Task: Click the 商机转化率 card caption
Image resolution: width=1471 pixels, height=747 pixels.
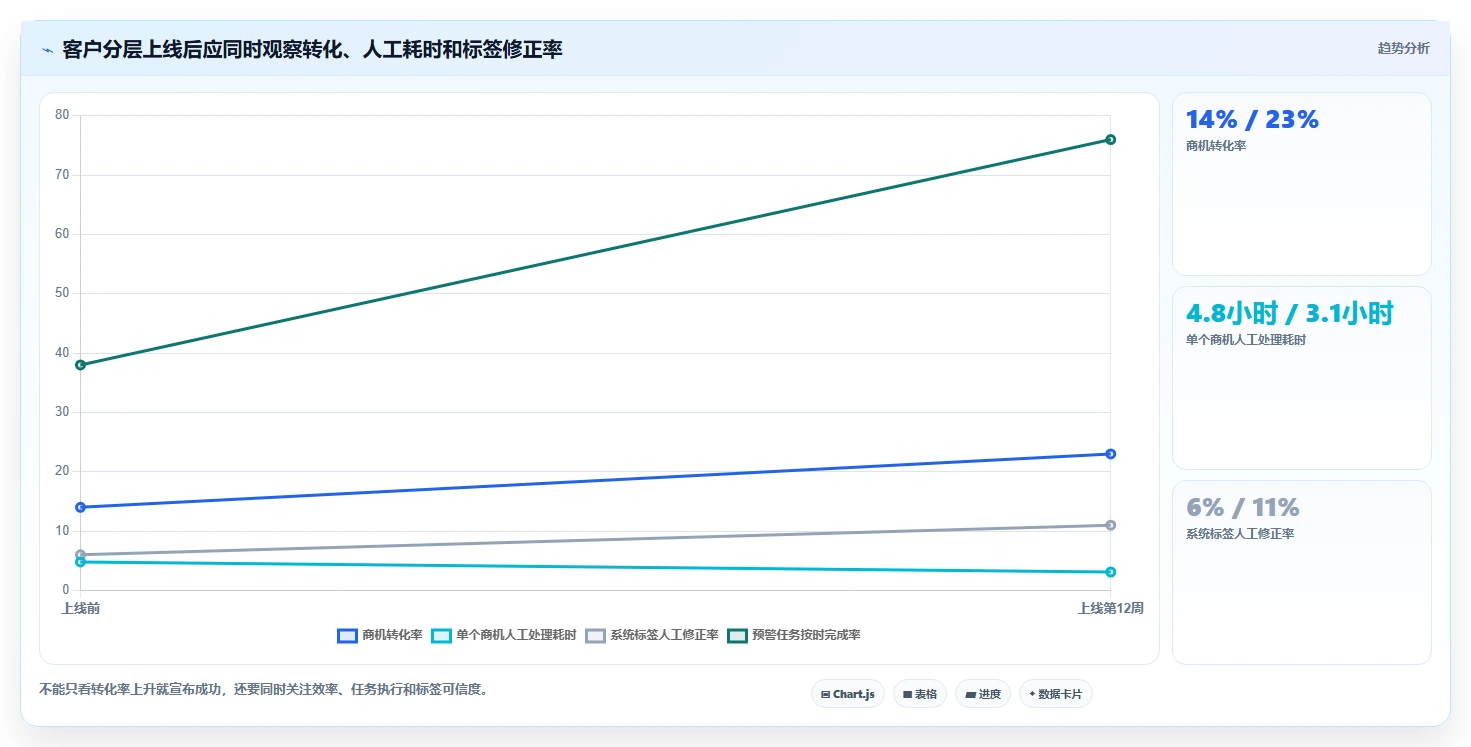Action: 1216,146
